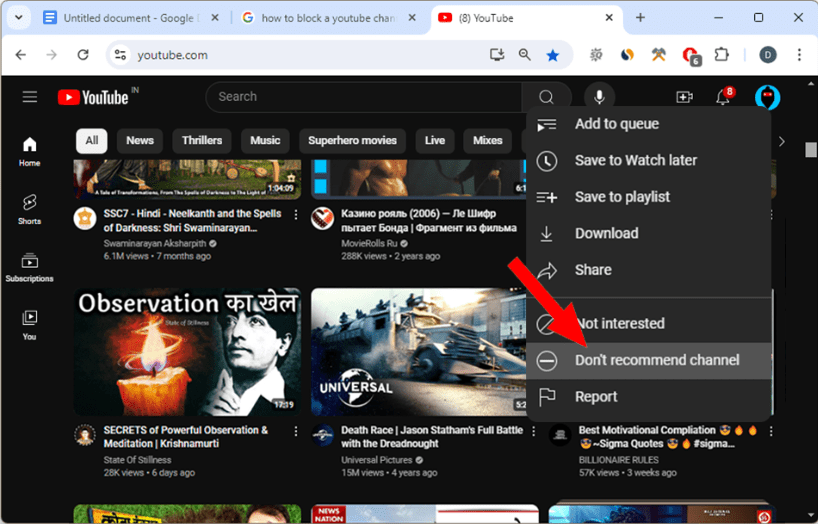818x524 pixels.
Task: Open Subscriptions in the sidebar
Action: 30,267
